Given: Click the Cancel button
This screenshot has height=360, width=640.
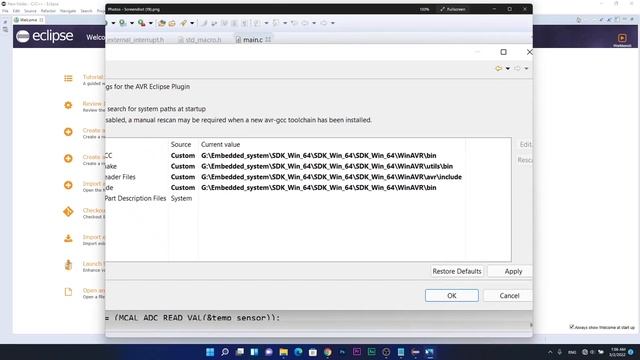Looking at the screenshot, I should [x=509, y=296].
